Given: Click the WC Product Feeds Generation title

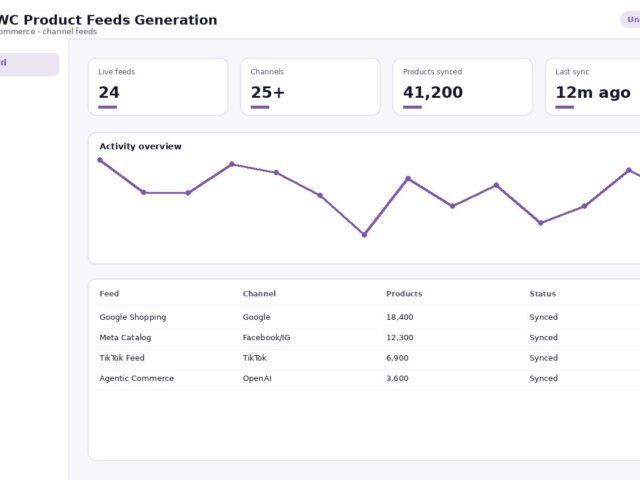Looking at the screenshot, I should click(108, 20).
